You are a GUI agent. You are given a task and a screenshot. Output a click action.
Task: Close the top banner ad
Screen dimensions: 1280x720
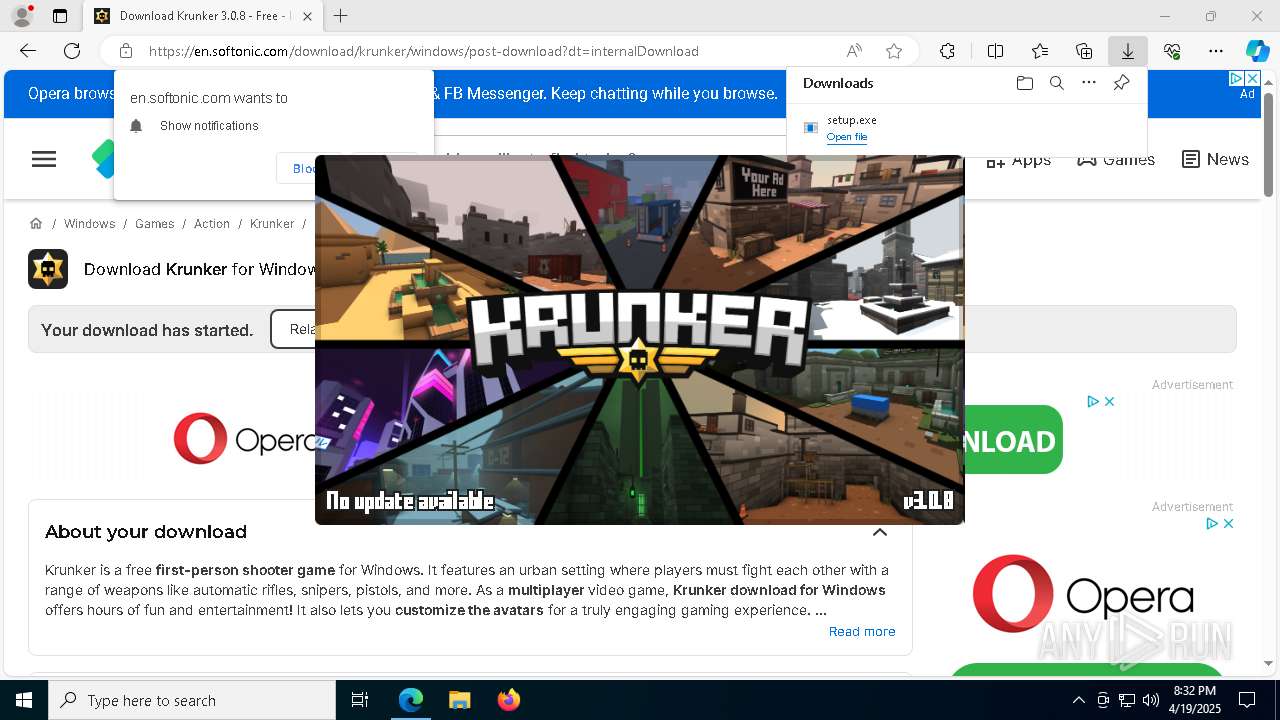[x=1251, y=78]
